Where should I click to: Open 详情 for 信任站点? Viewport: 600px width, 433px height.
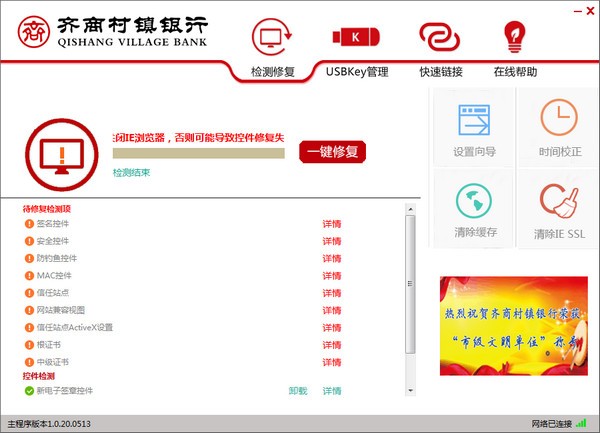click(331, 293)
